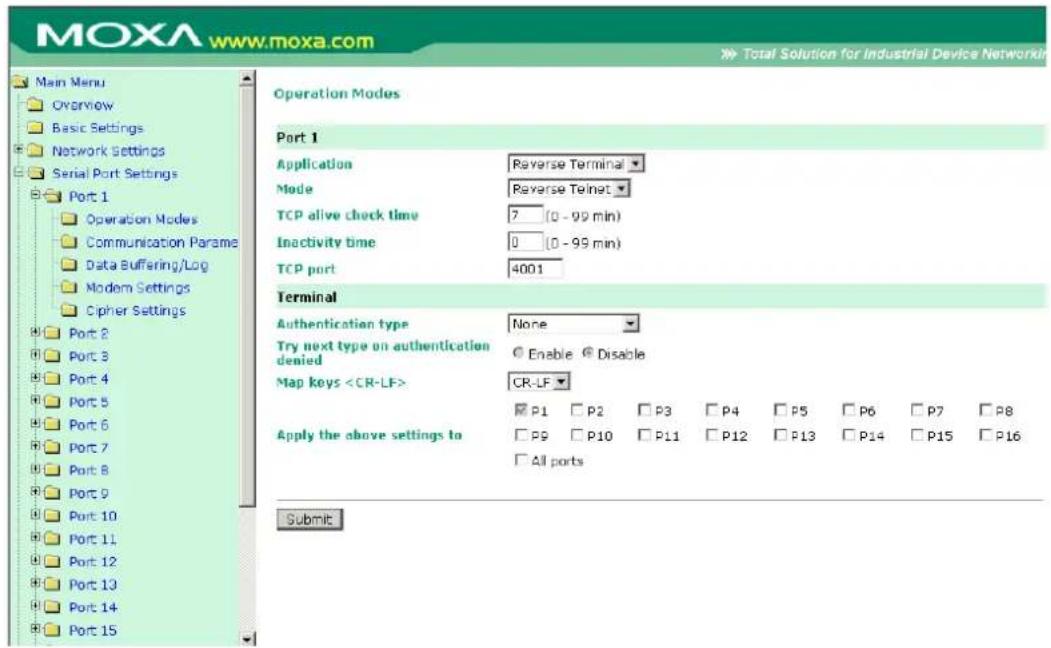Viewport: 1051px width, 648px height.
Task: Click the Operation Modes tree link
Action: coord(141,219)
